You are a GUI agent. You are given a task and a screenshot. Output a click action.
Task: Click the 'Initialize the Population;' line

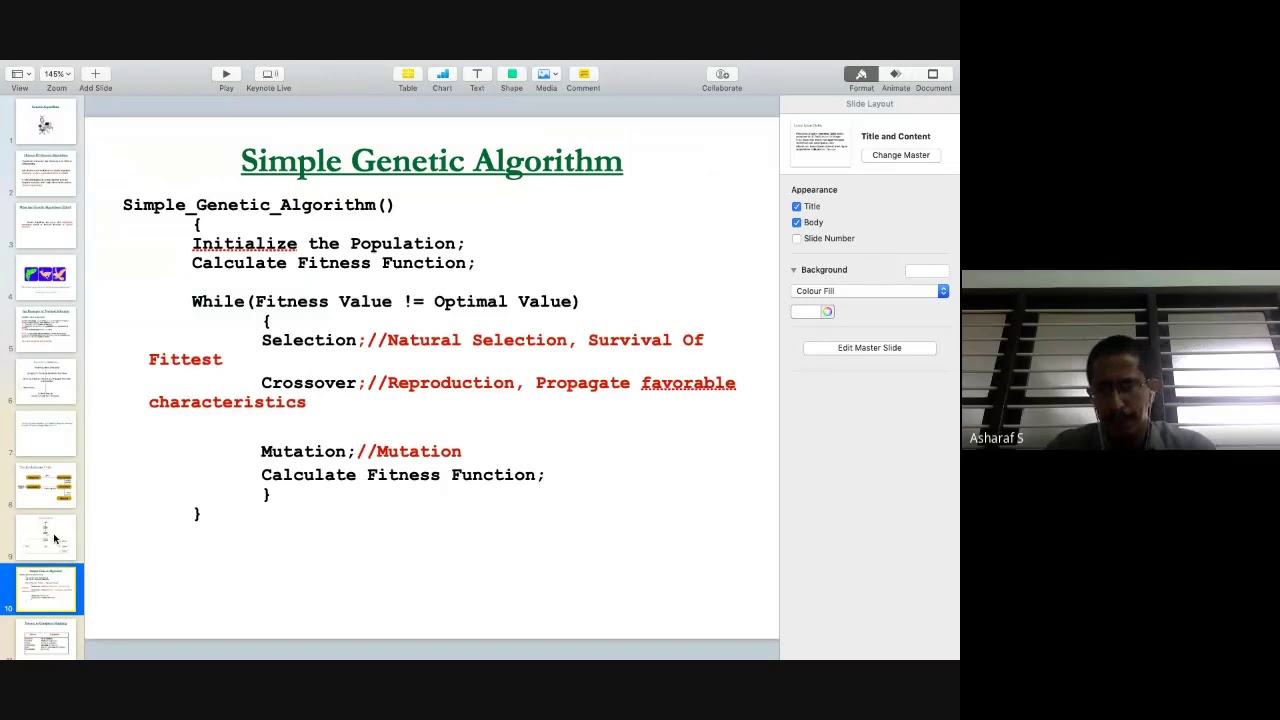(x=328, y=244)
